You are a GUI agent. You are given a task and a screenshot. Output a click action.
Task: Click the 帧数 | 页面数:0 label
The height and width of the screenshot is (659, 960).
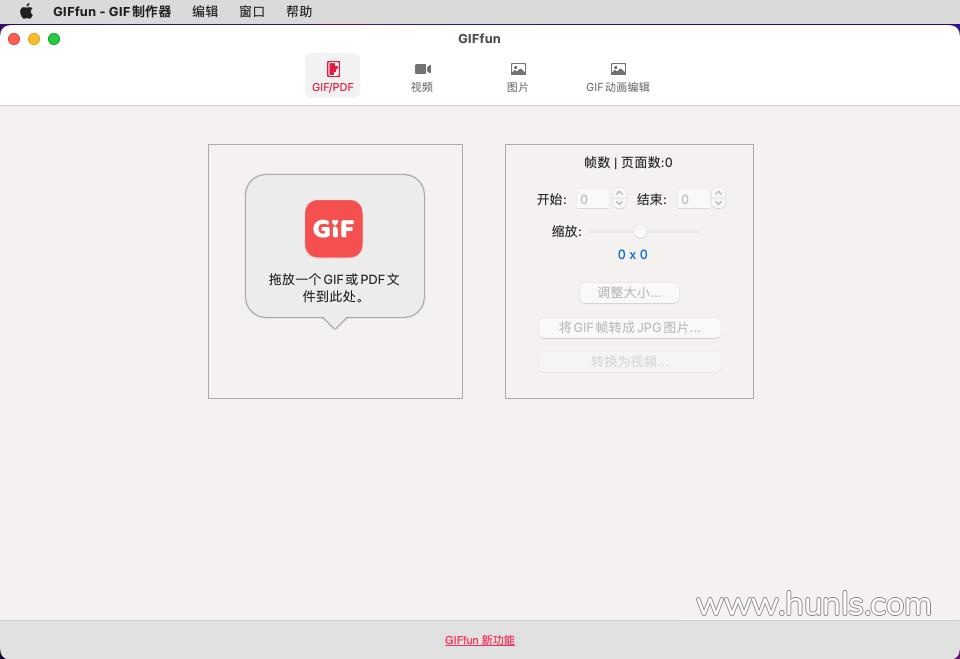pyautogui.click(x=629, y=162)
